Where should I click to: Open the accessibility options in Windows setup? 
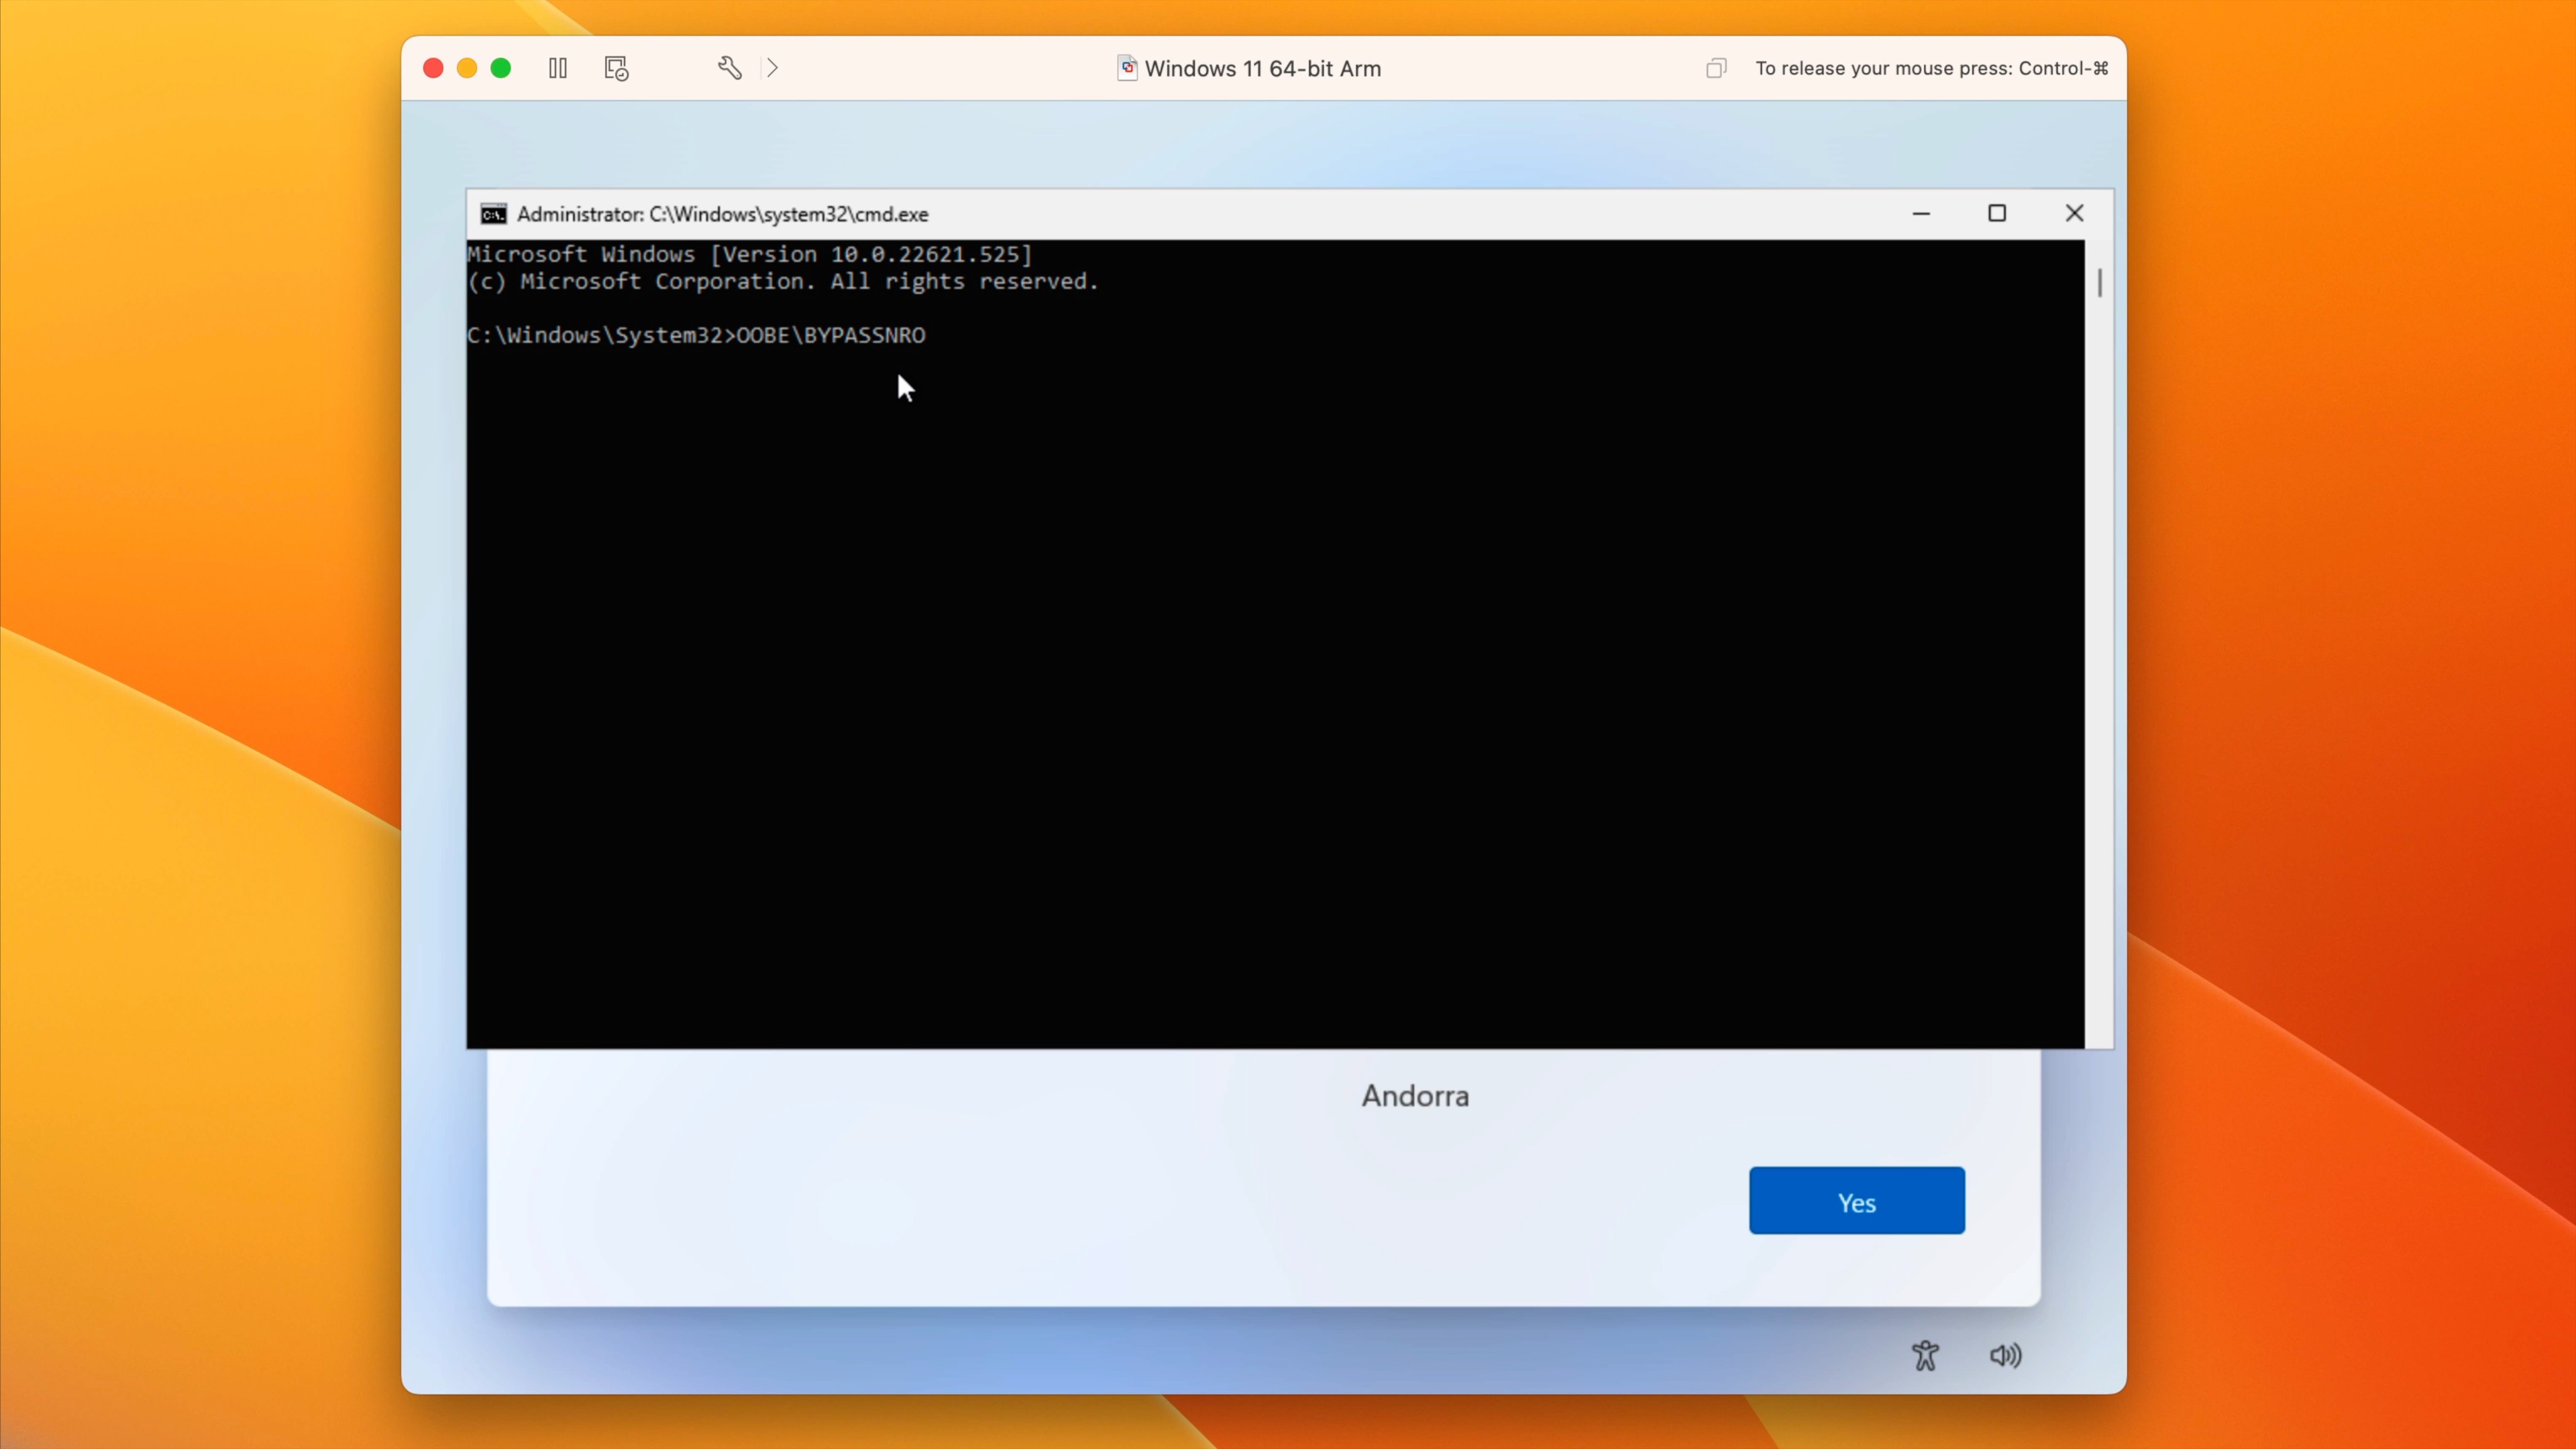1925,1356
